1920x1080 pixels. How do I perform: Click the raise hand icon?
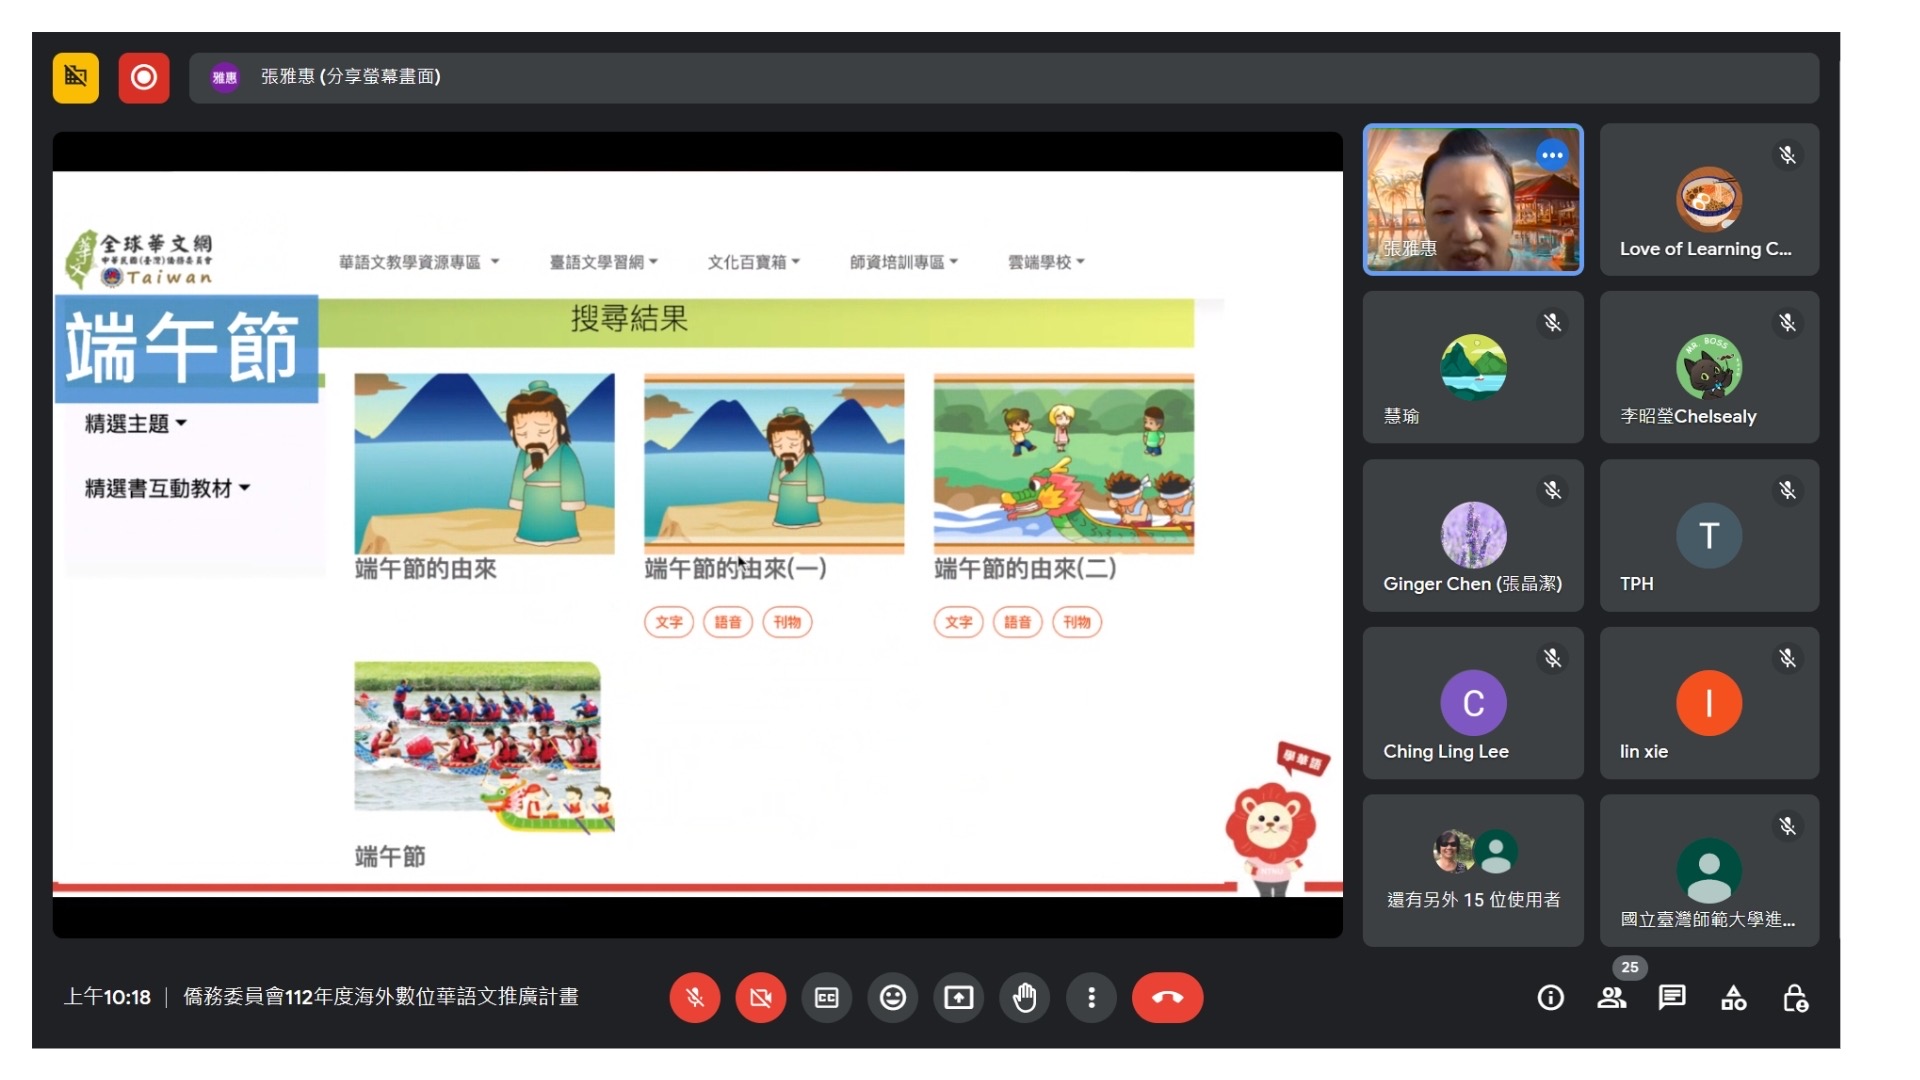tap(1025, 997)
